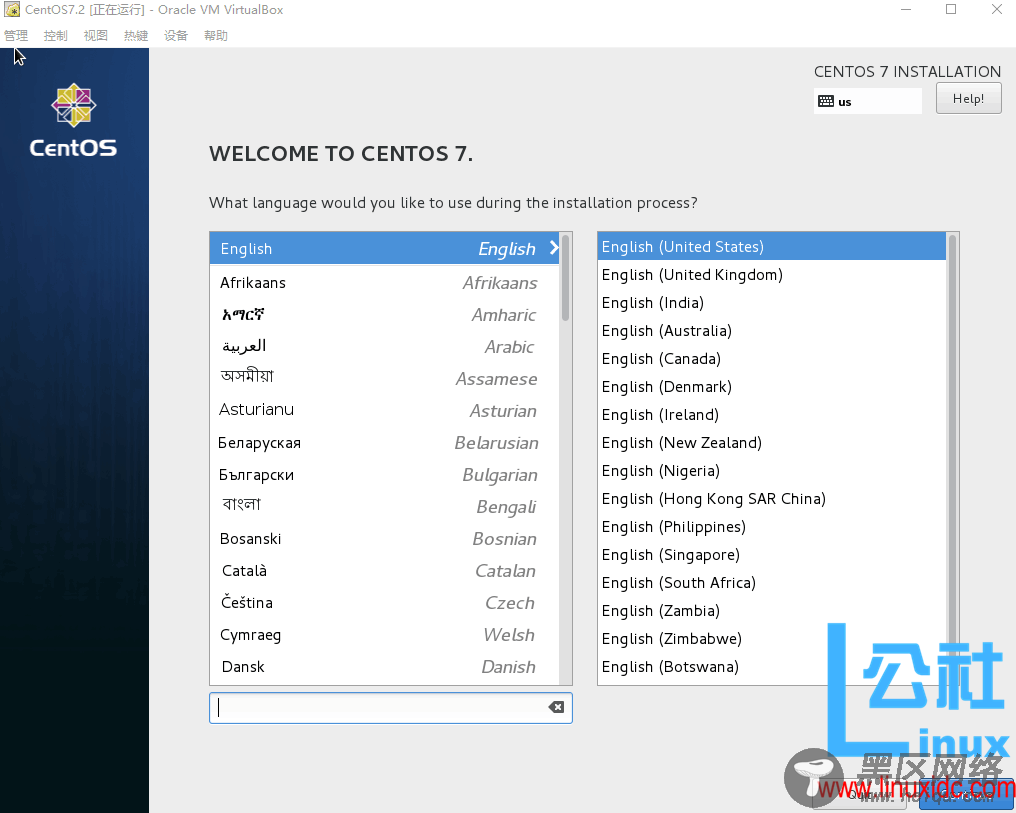Choose English (Singapore) locale

[x=772, y=555]
